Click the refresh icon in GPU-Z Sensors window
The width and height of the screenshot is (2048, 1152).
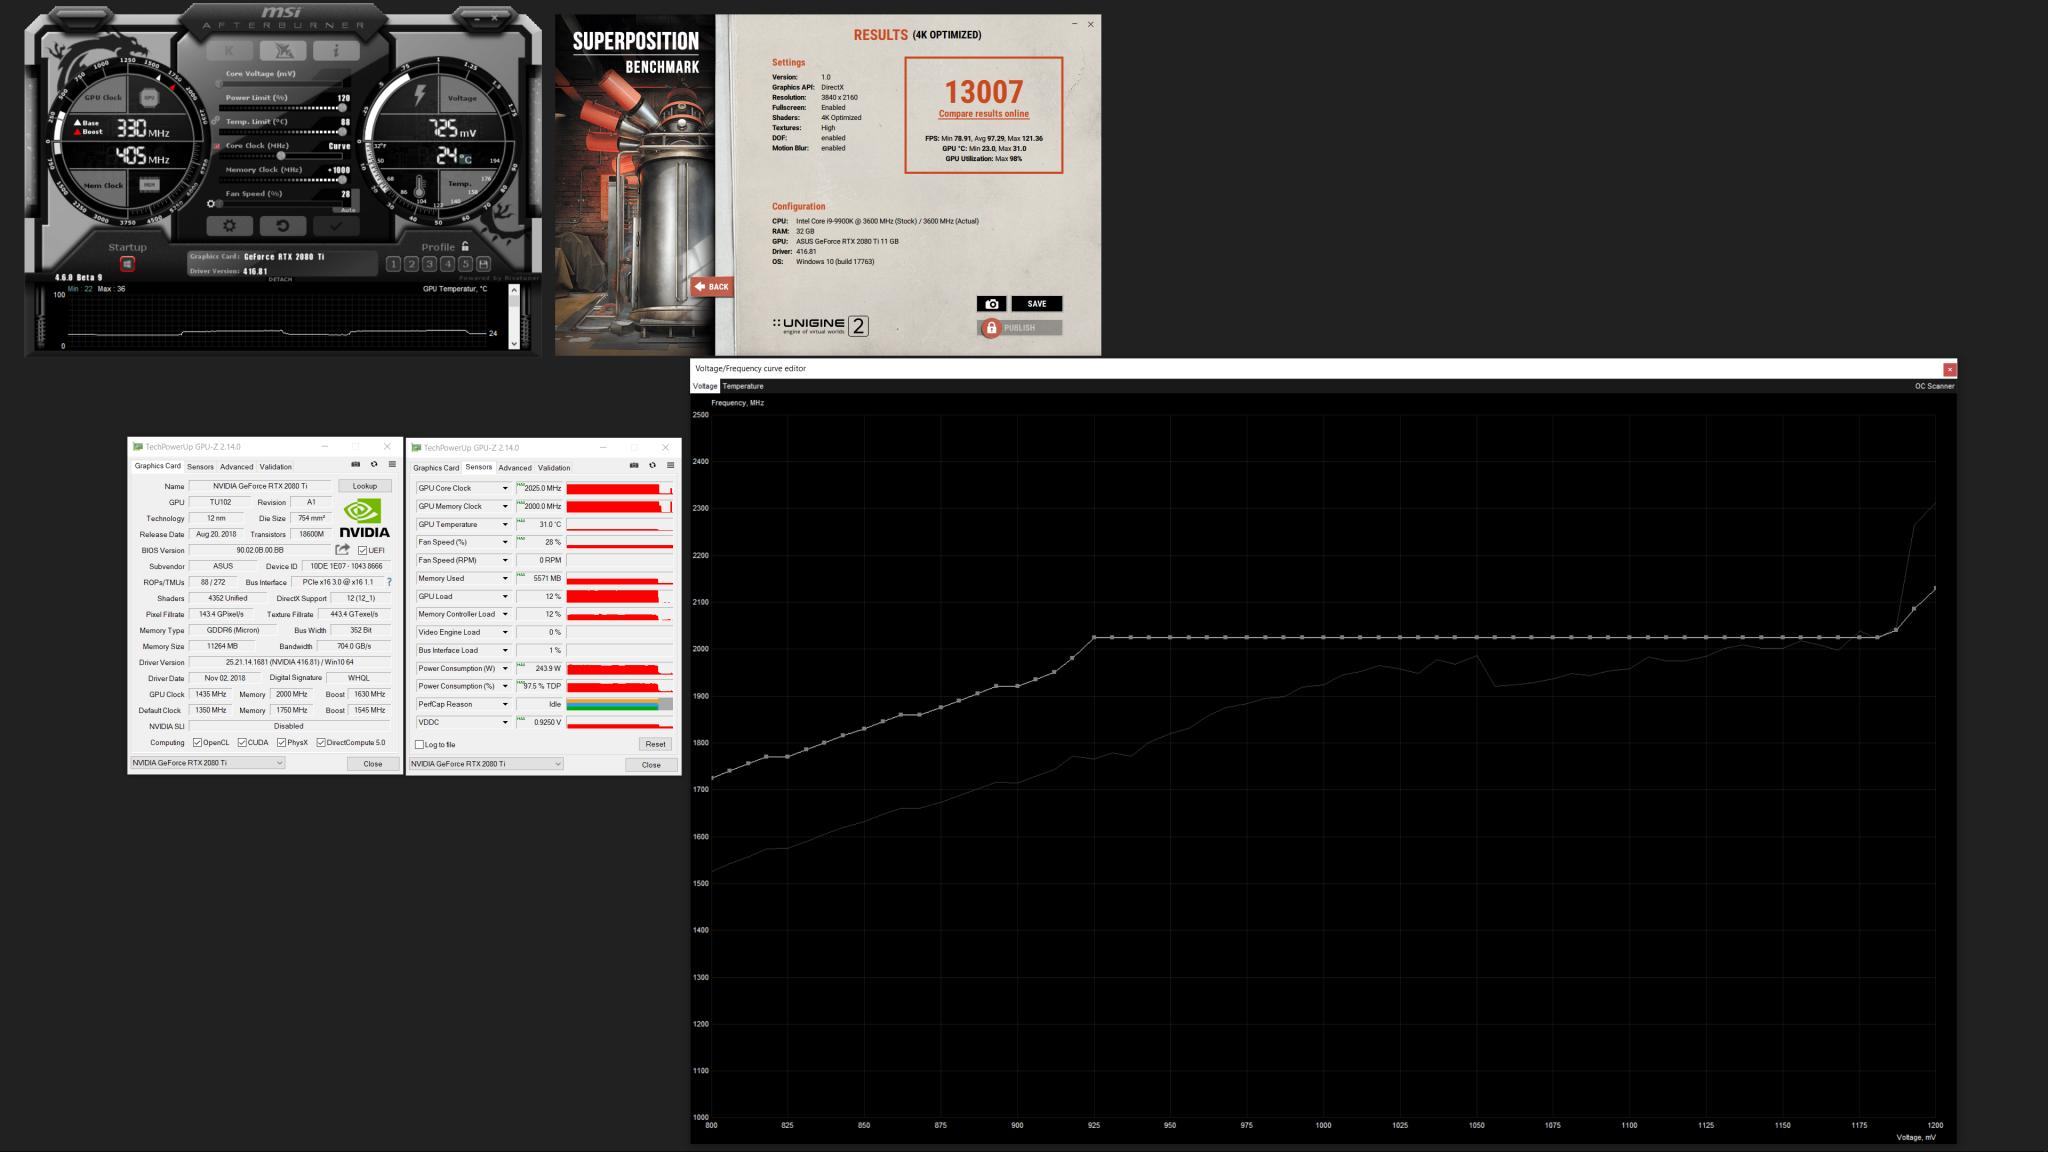click(x=652, y=465)
